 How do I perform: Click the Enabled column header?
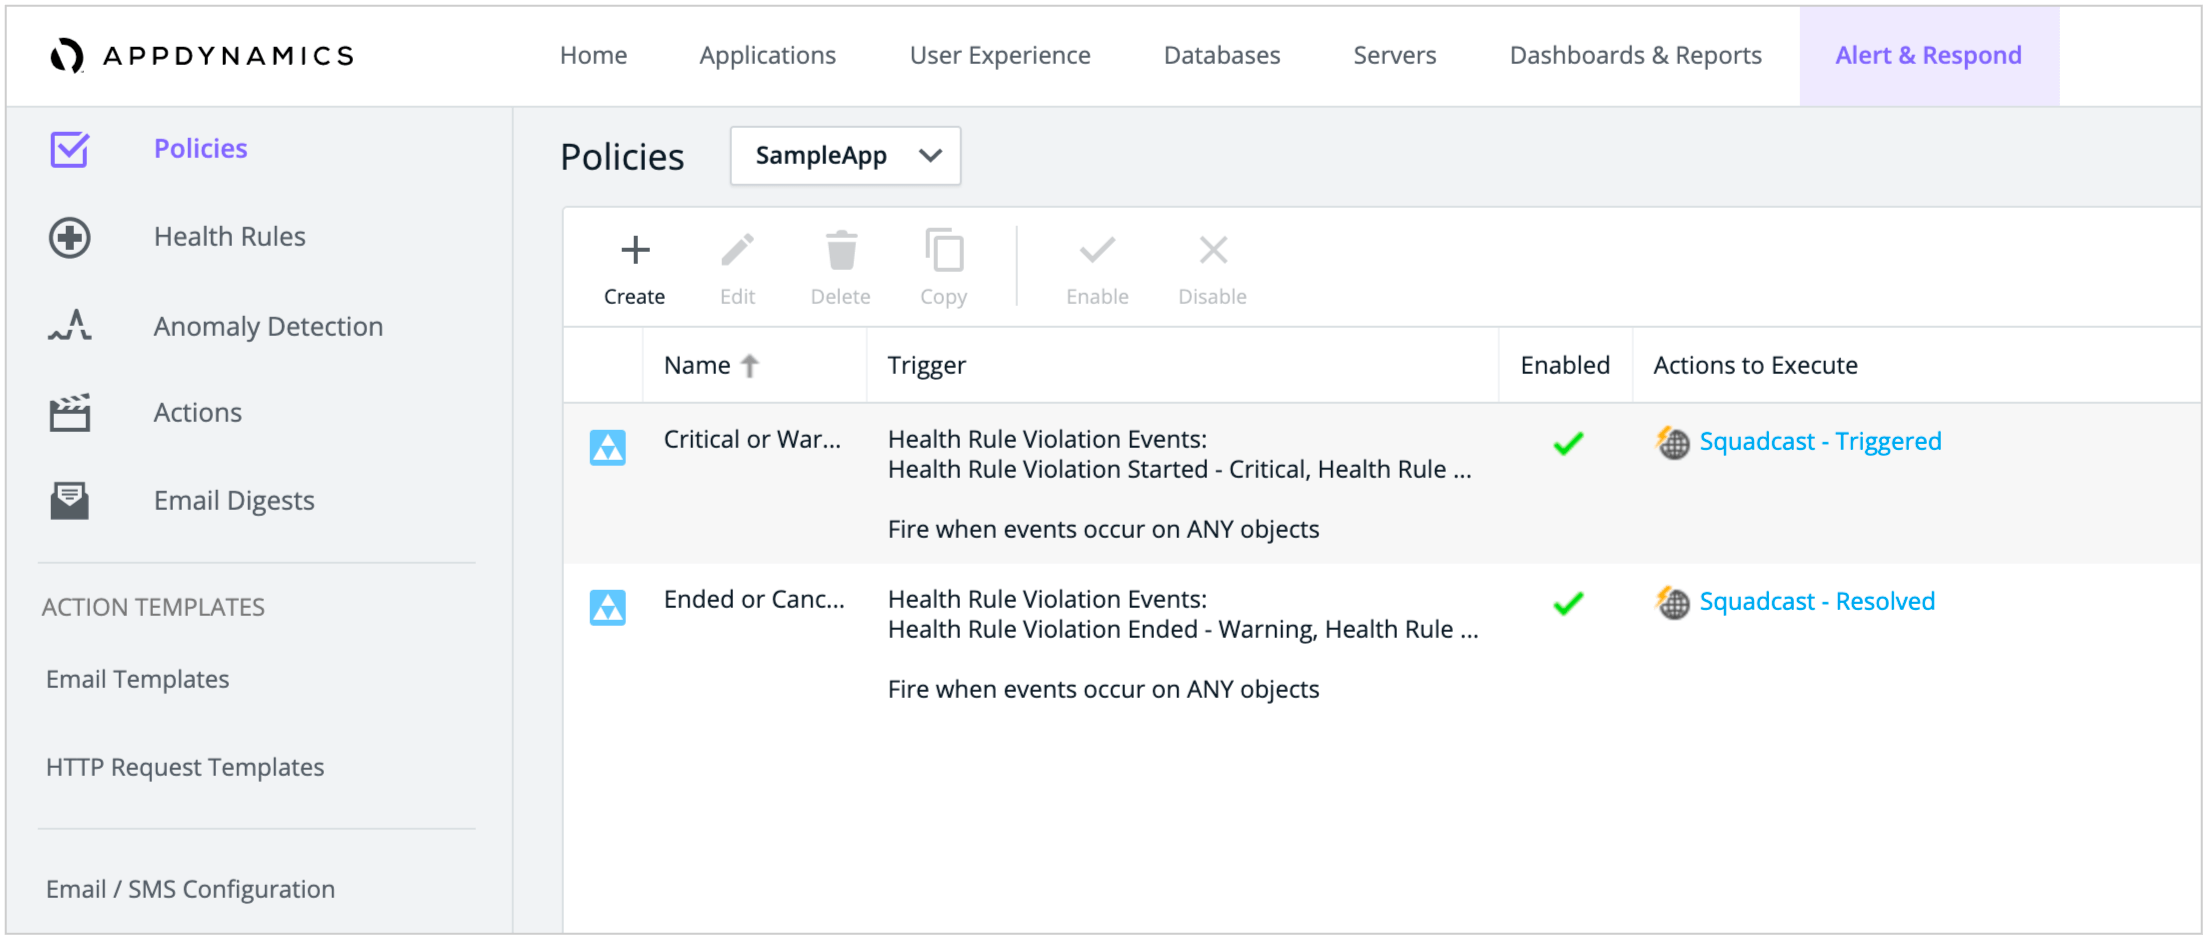click(1565, 365)
